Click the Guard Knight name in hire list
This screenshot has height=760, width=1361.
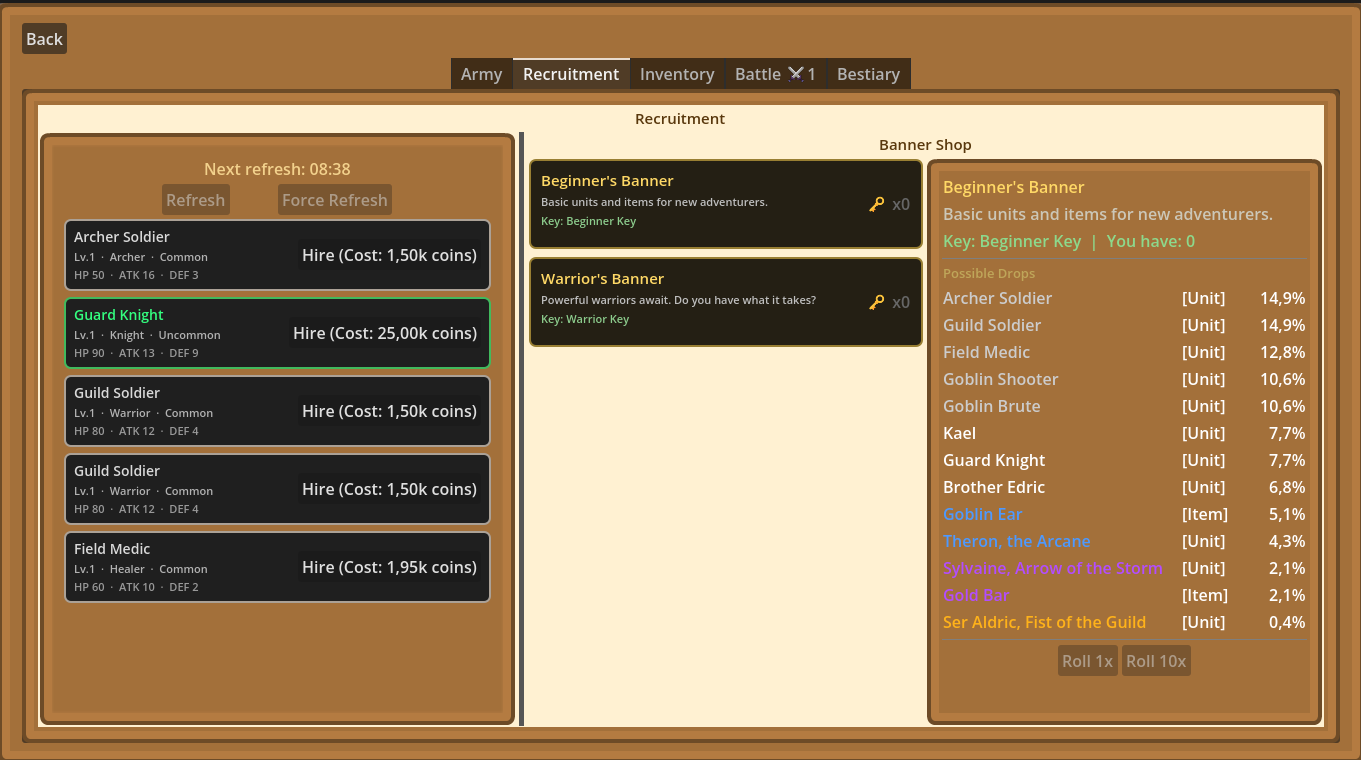pos(119,315)
